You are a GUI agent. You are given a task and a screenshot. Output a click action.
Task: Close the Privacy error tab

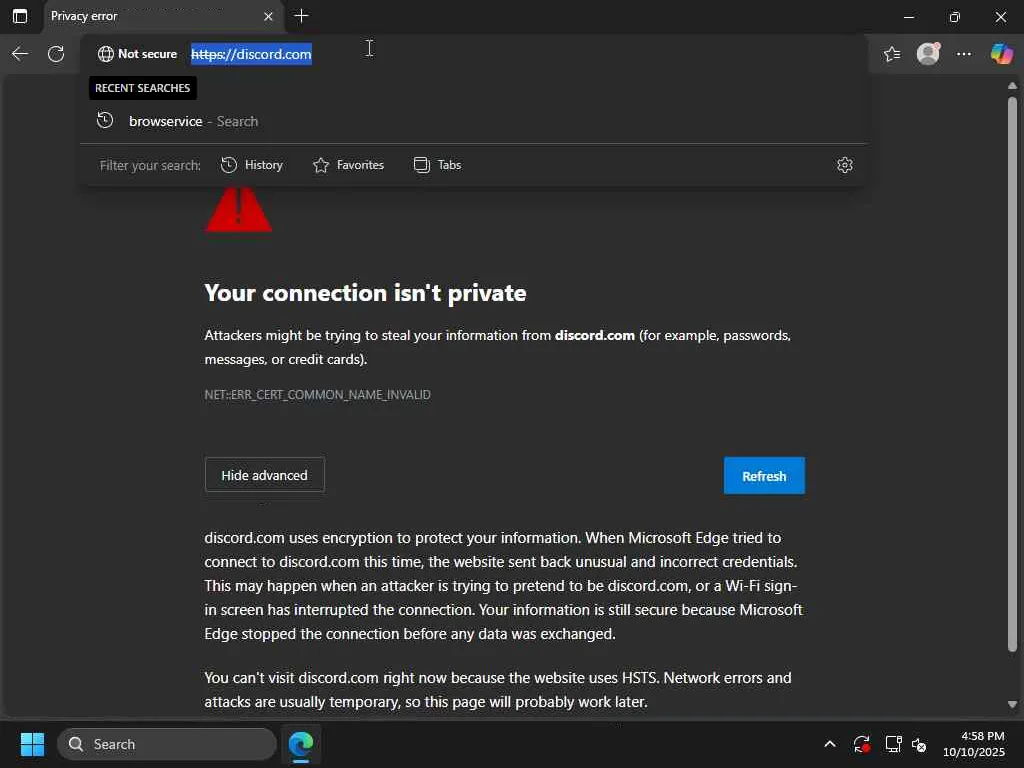click(268, 16)
